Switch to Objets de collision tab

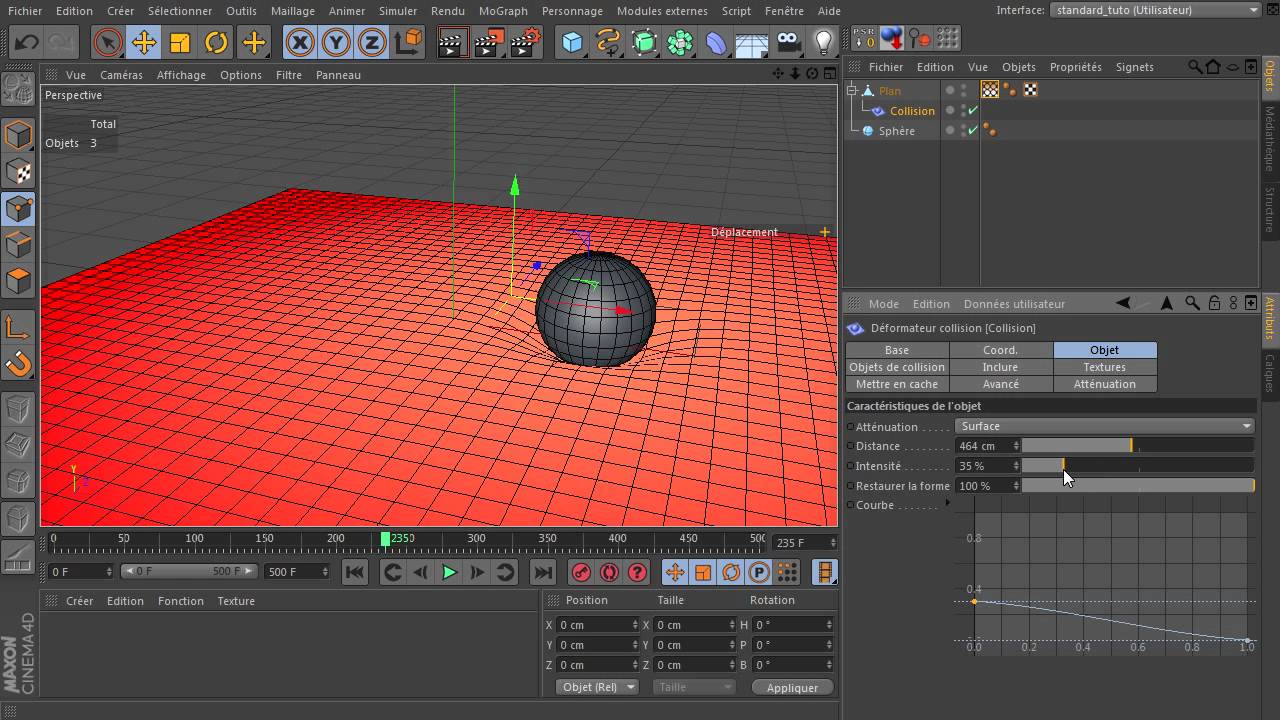[897, 367]
